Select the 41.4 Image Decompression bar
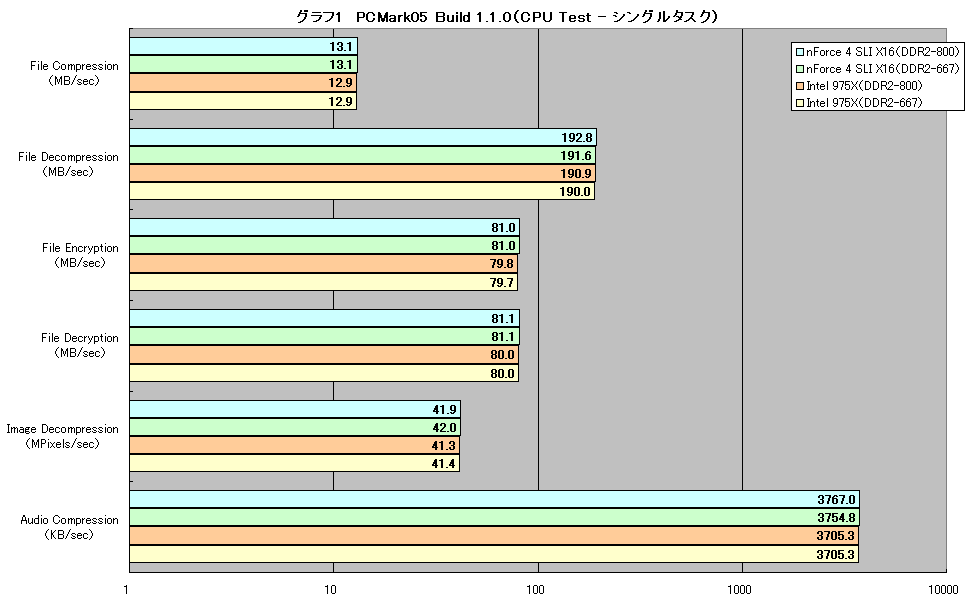 pyautogui.click(x=294, y=463)
